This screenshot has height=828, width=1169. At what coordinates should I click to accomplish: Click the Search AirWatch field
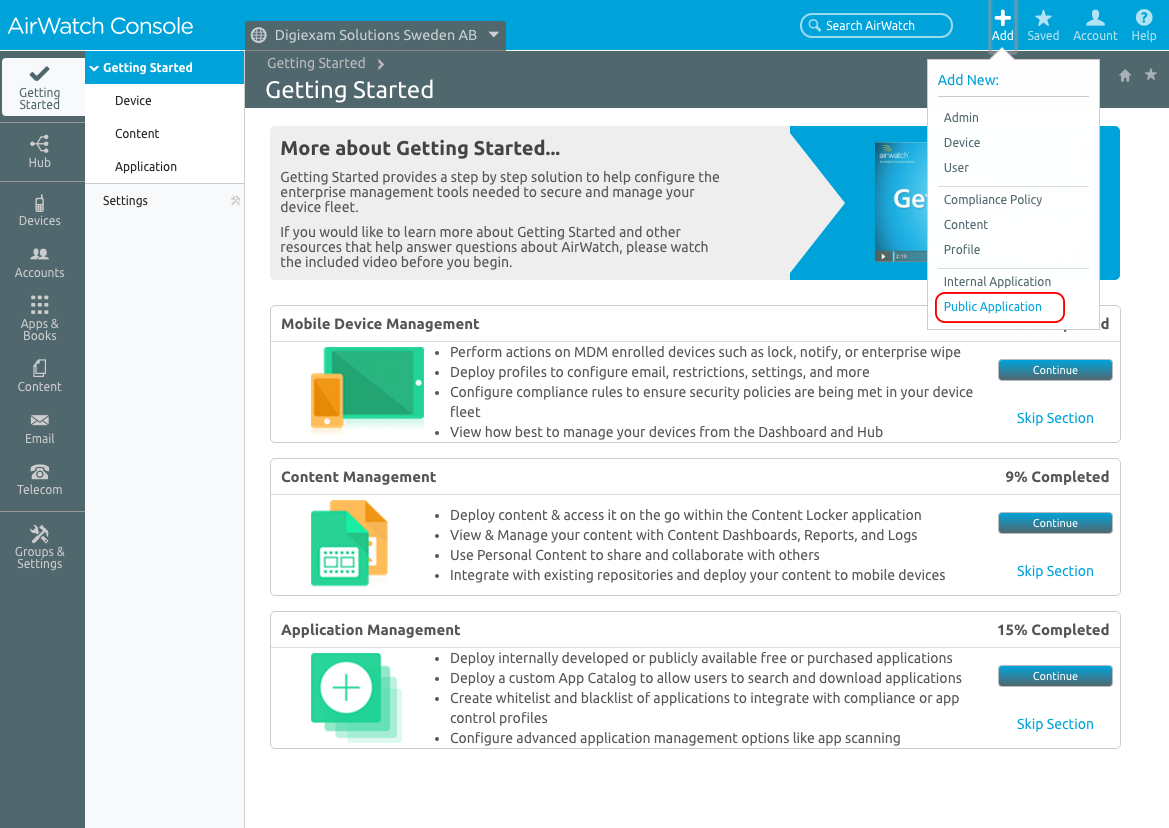[x=876, y=25]
